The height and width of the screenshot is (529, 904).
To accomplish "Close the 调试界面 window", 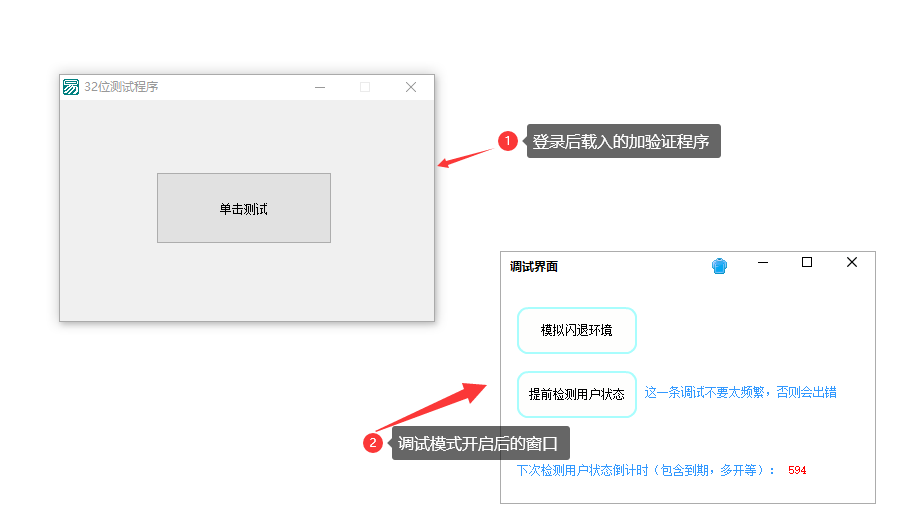I will (x=852, y=263).
